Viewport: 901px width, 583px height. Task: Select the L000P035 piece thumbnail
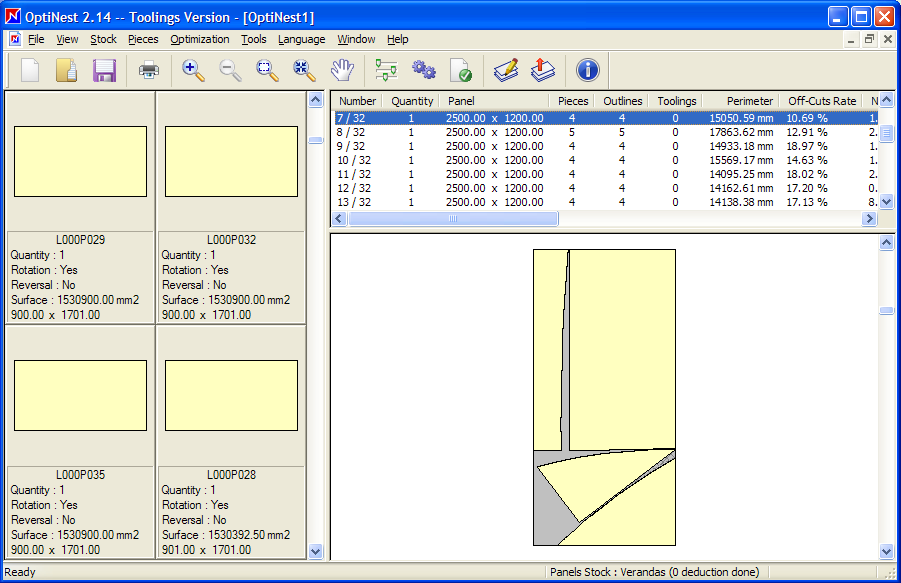click(80, 396)
